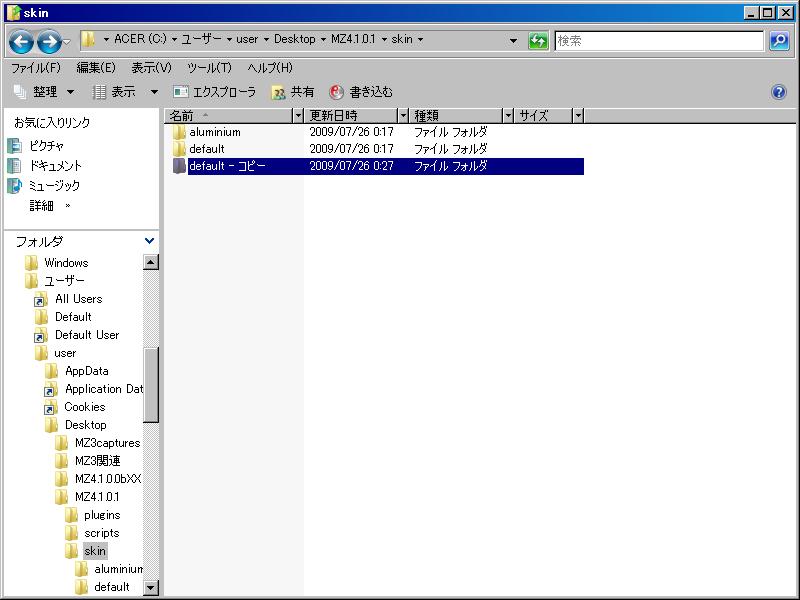
Task: Open the aluminium folder in the file list
Action: pos(214,132)
